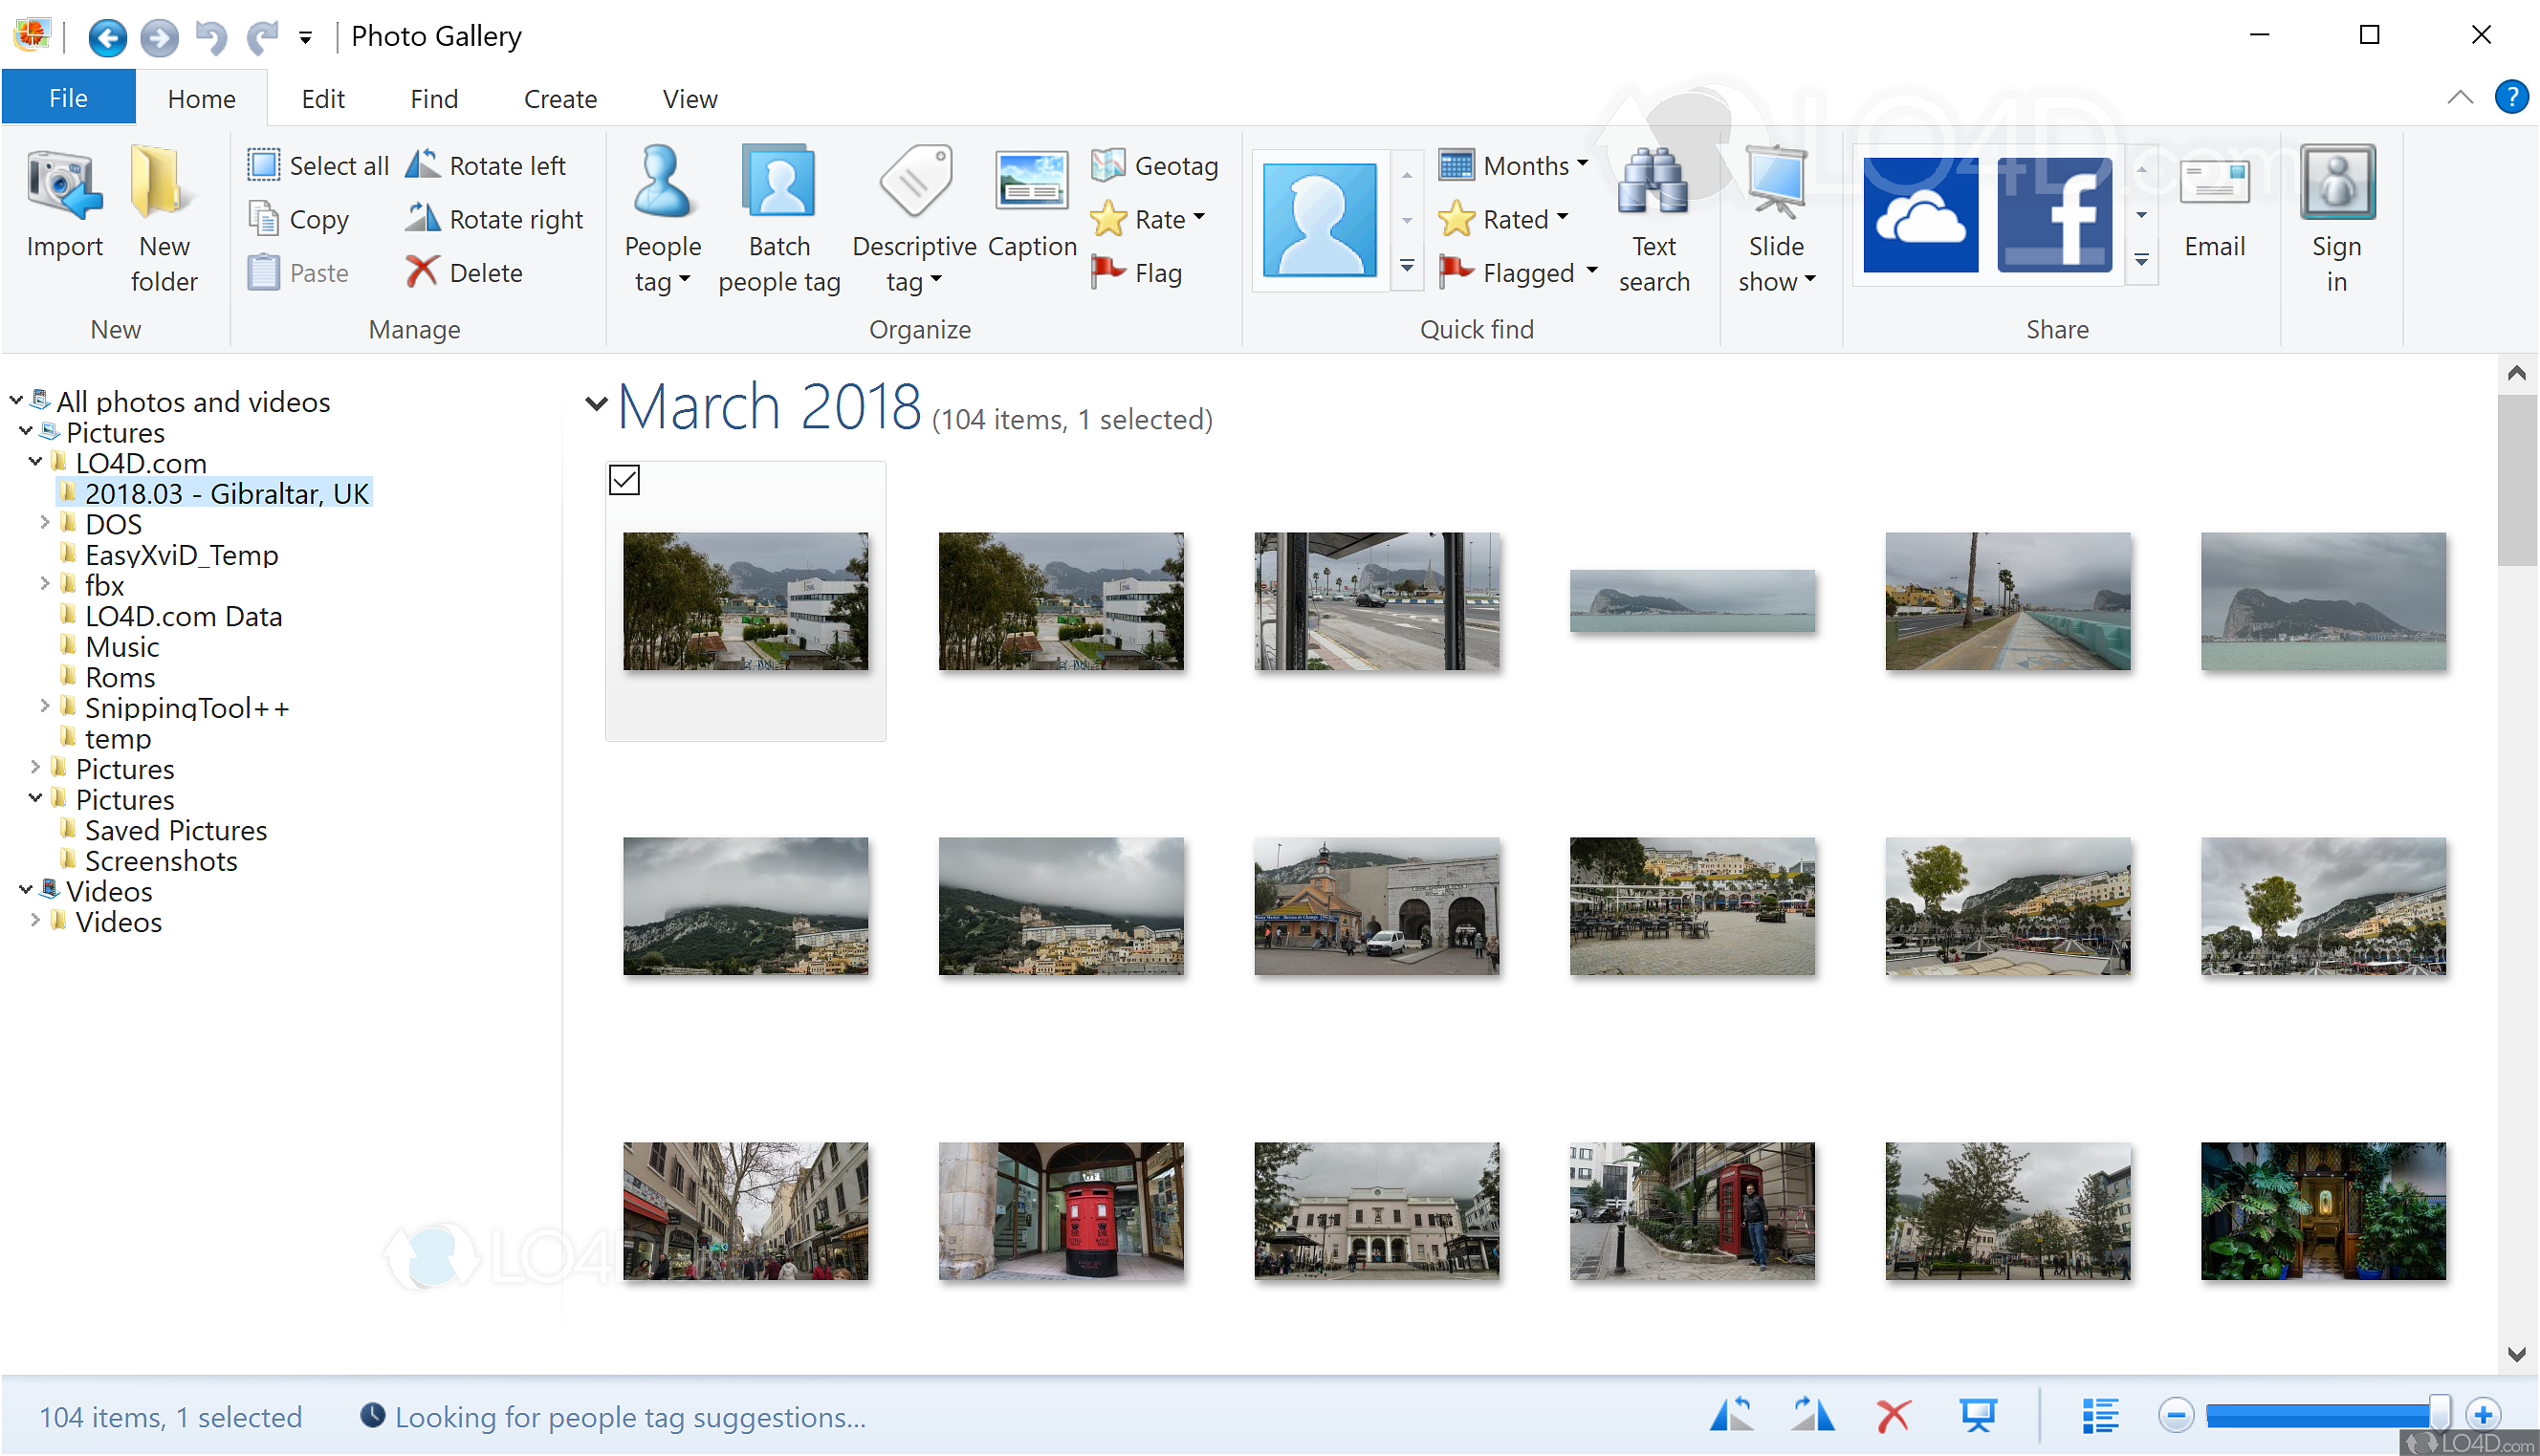Click the Caption icon in ribbon

(1031, 183)
